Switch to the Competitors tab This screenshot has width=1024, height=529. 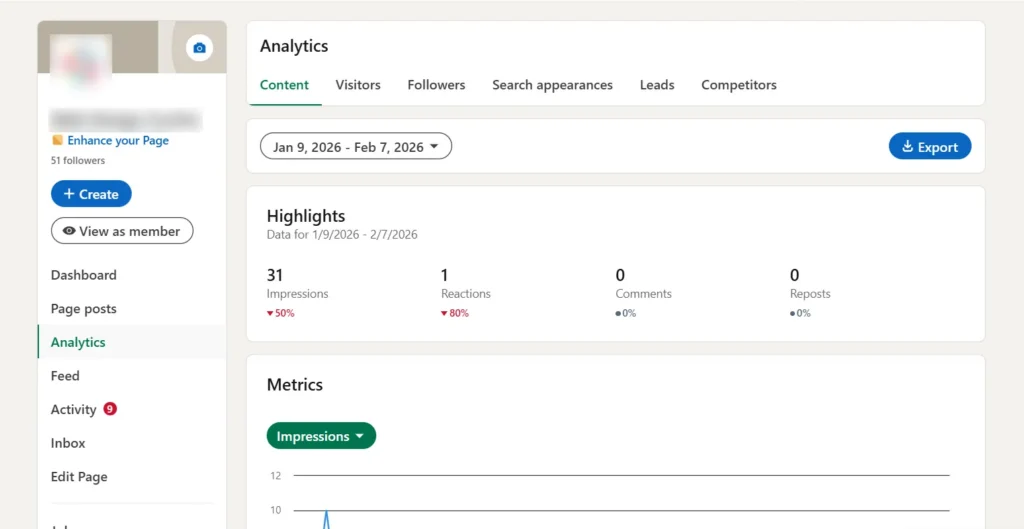[739, 85]
